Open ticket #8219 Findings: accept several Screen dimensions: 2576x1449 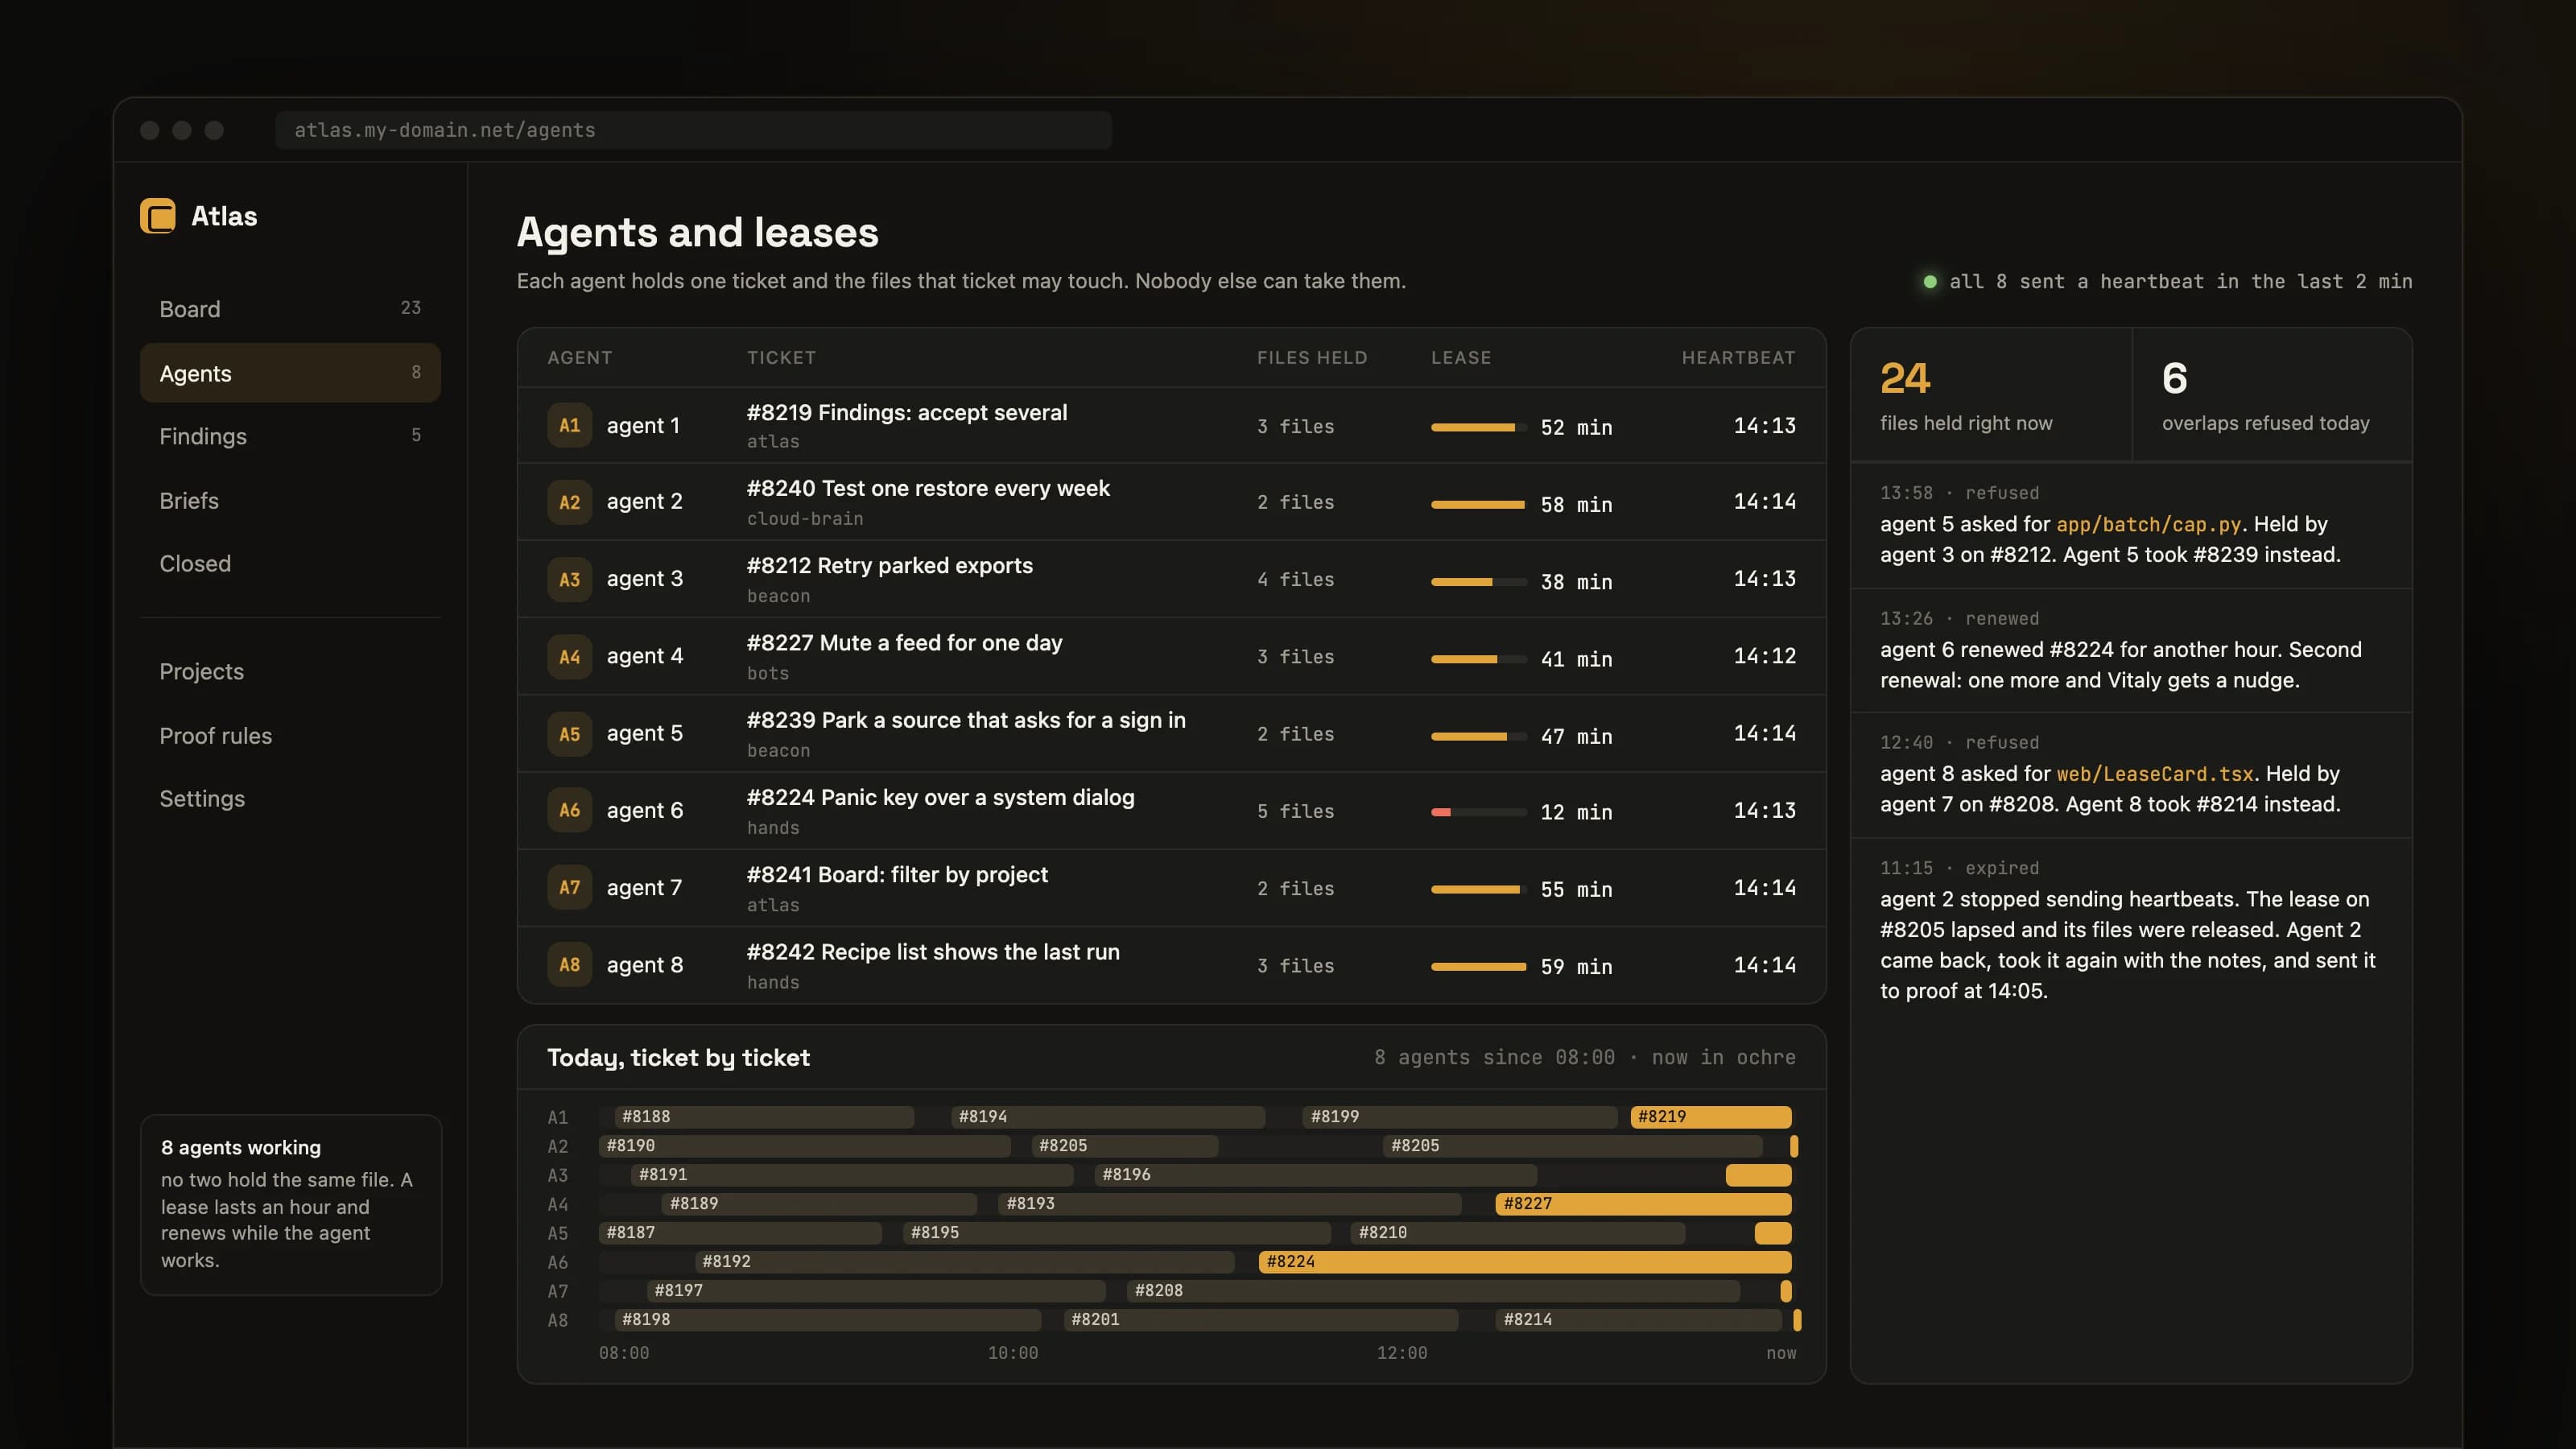[x=907, y=412]
